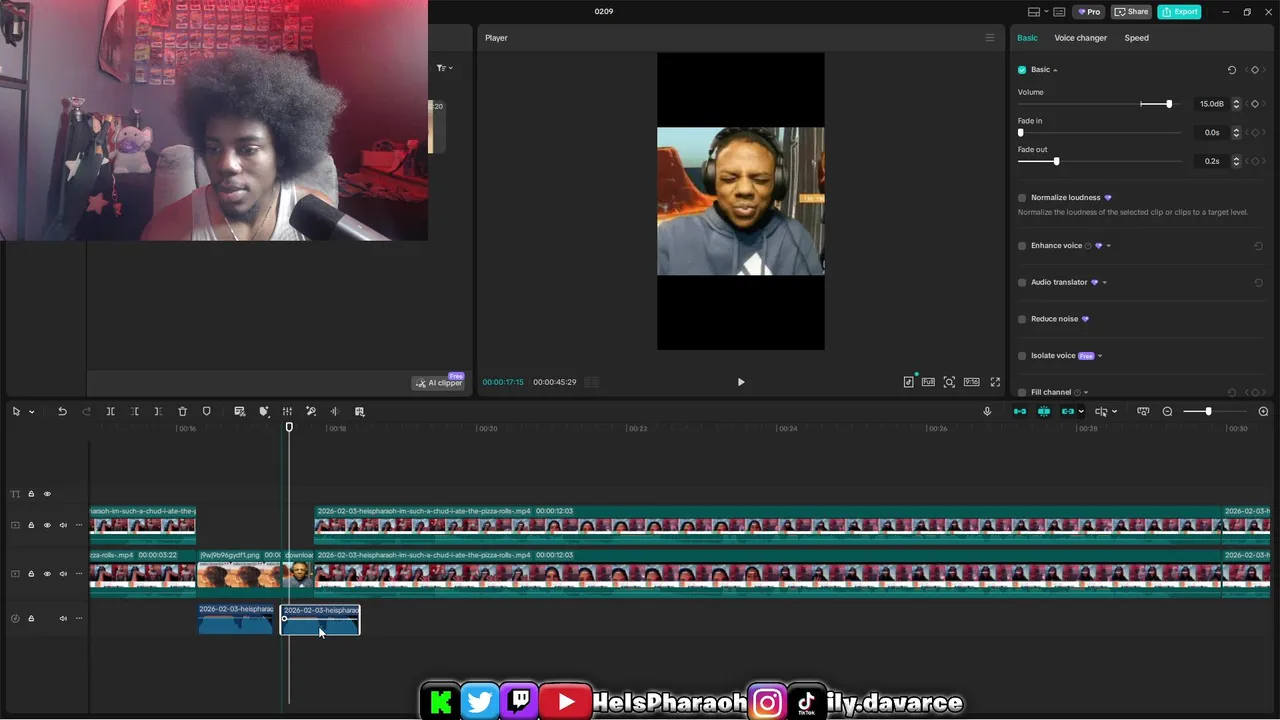Enable Reduce noise checkbox
This screenshot has width=1280, height=720.
pyautogui.click(x=1022, y=319)
